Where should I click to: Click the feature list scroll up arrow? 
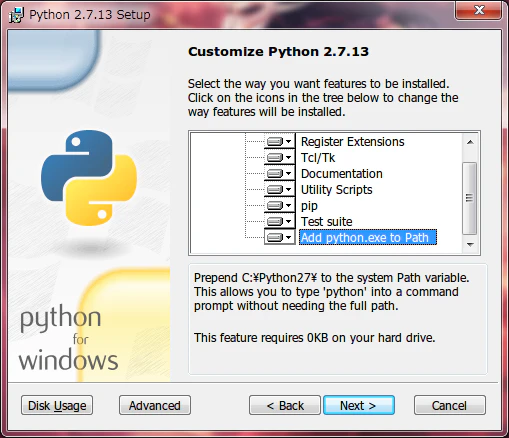pos(470,142)
